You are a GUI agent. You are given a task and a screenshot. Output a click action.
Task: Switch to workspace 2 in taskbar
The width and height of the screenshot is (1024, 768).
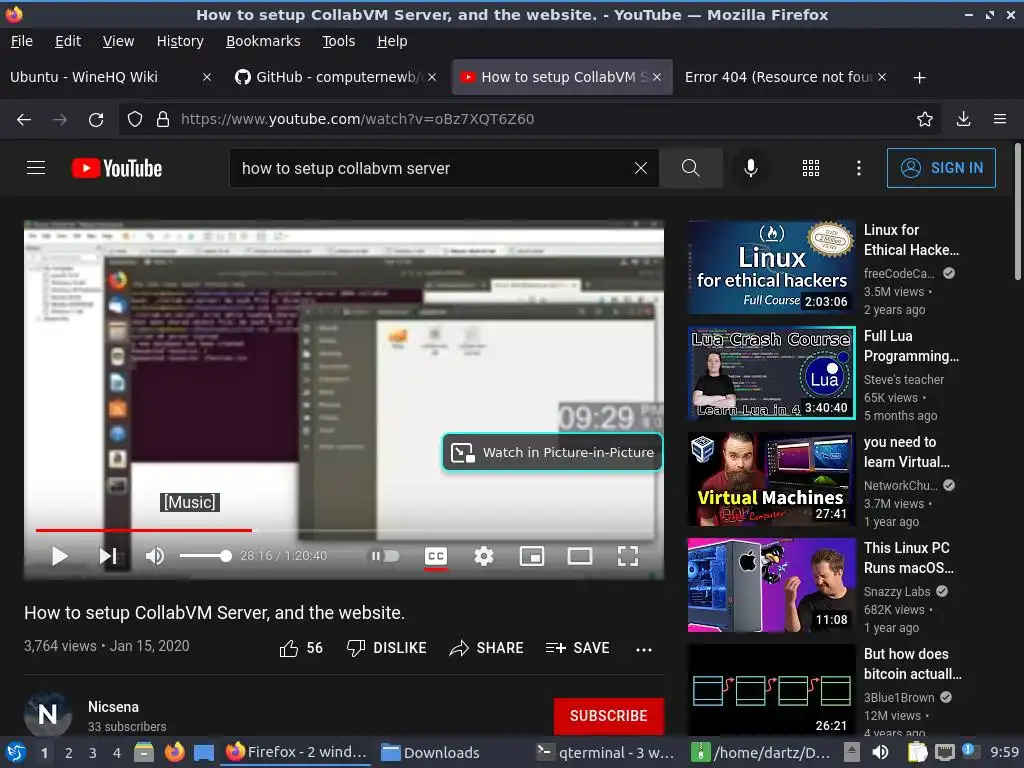pos(68,753)
